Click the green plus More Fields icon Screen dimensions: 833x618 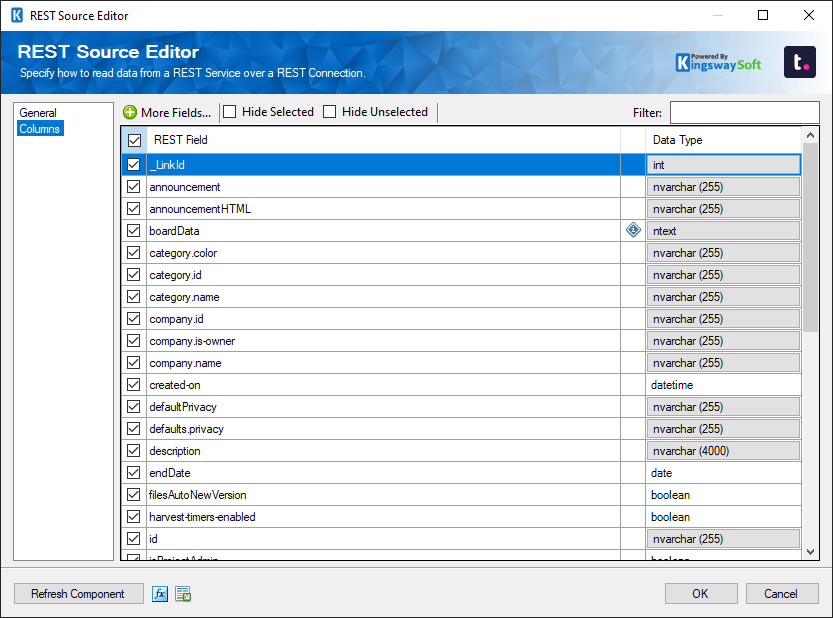tap(130, 112)
